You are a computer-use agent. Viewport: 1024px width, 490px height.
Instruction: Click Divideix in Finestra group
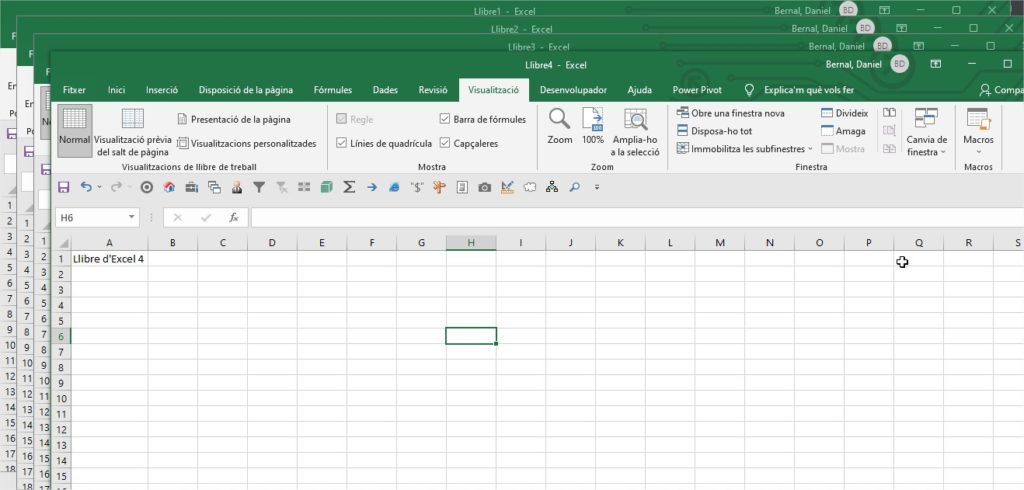845,113
